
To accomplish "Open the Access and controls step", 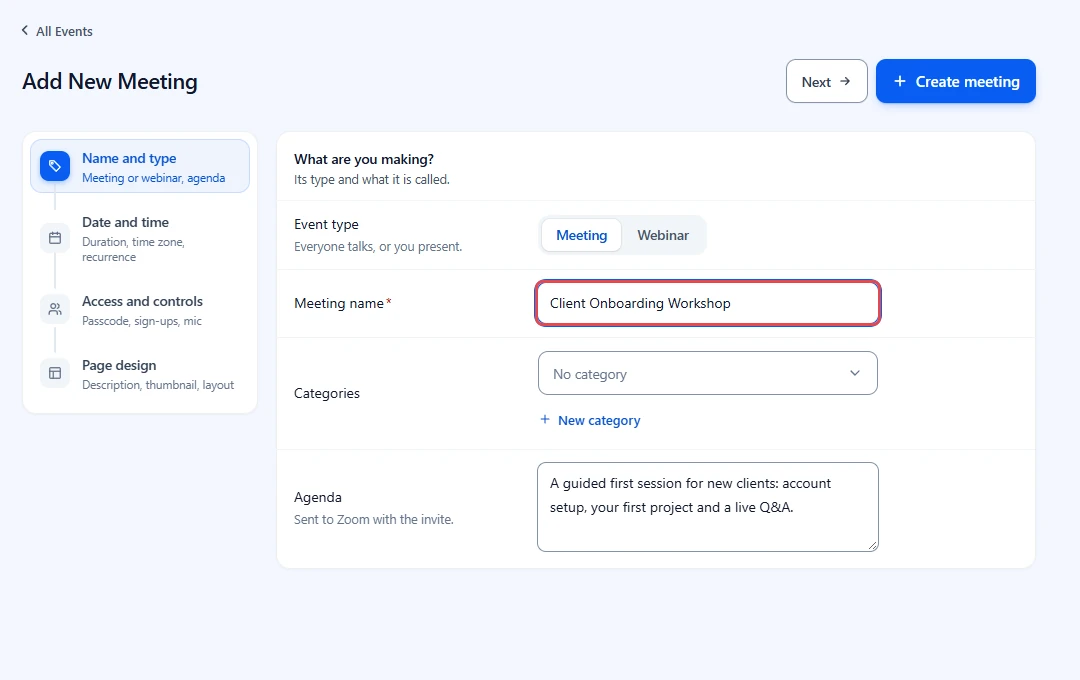I will tap(140, 310).
